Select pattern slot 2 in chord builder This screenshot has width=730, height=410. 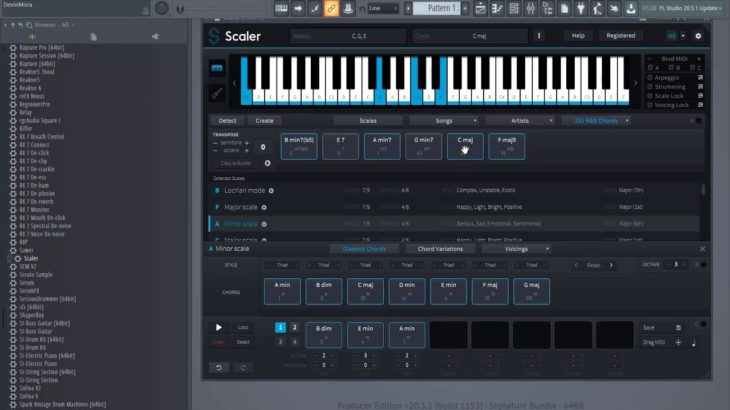point(294,328)
